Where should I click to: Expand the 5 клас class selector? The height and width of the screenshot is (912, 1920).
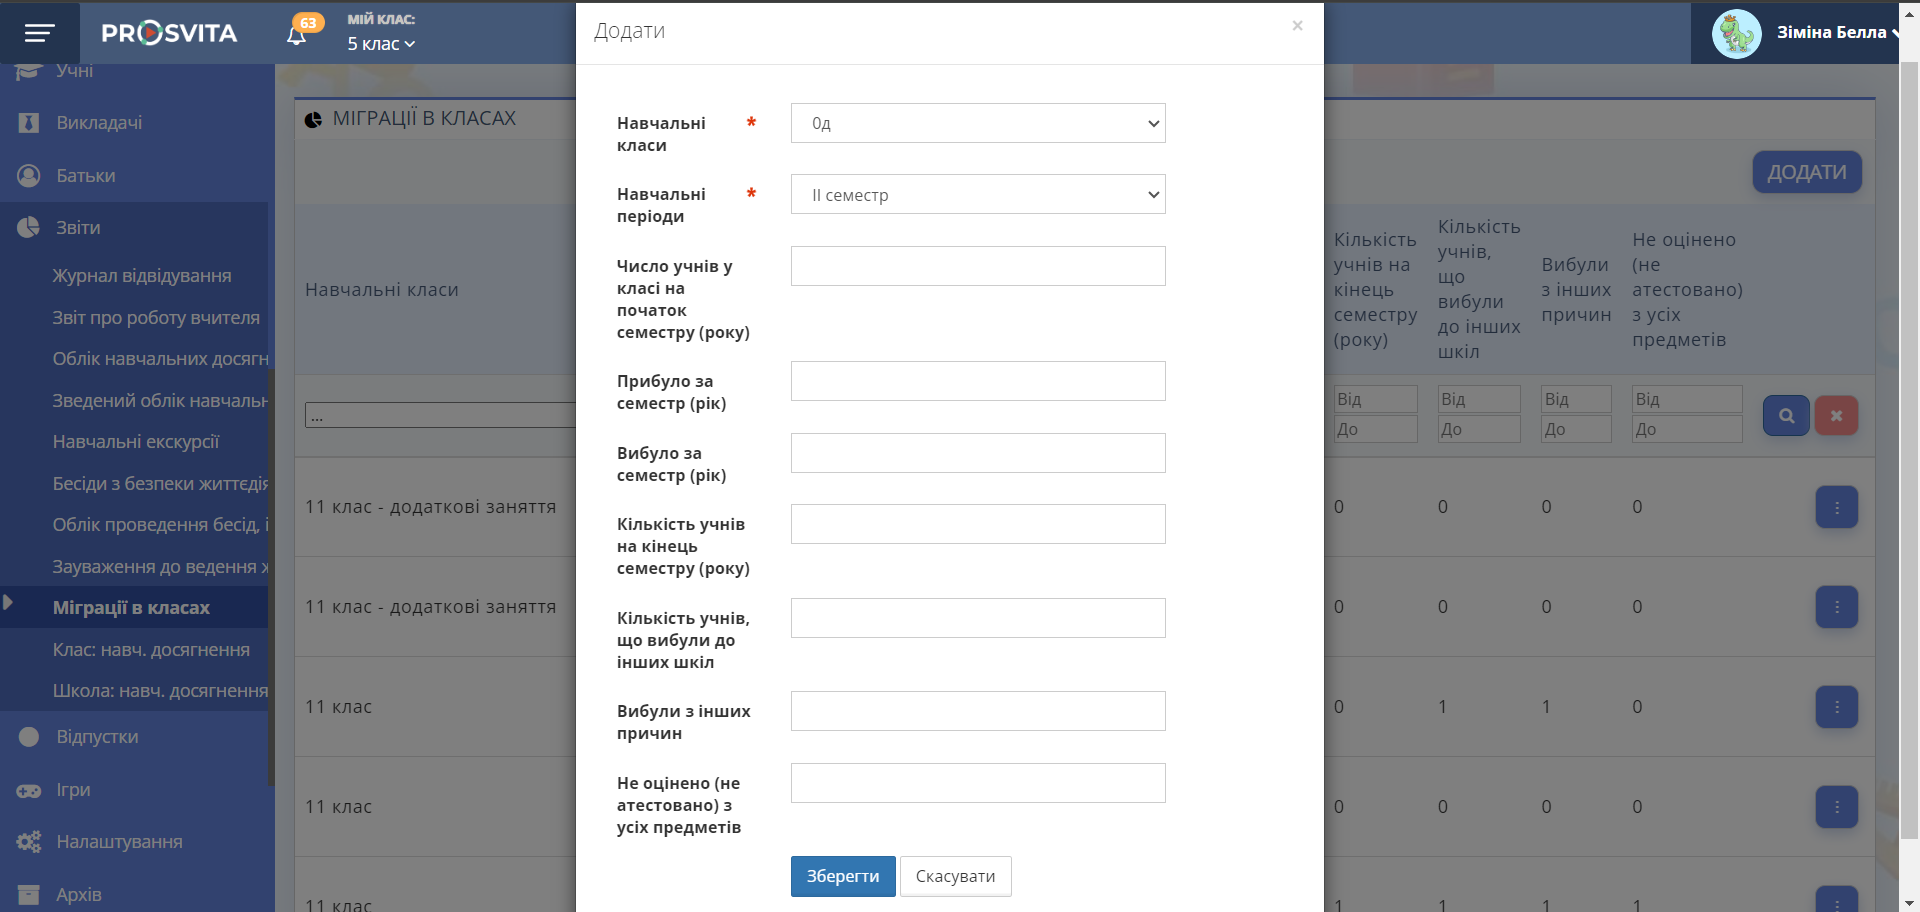pyautogui.click(x=381, y=44)
